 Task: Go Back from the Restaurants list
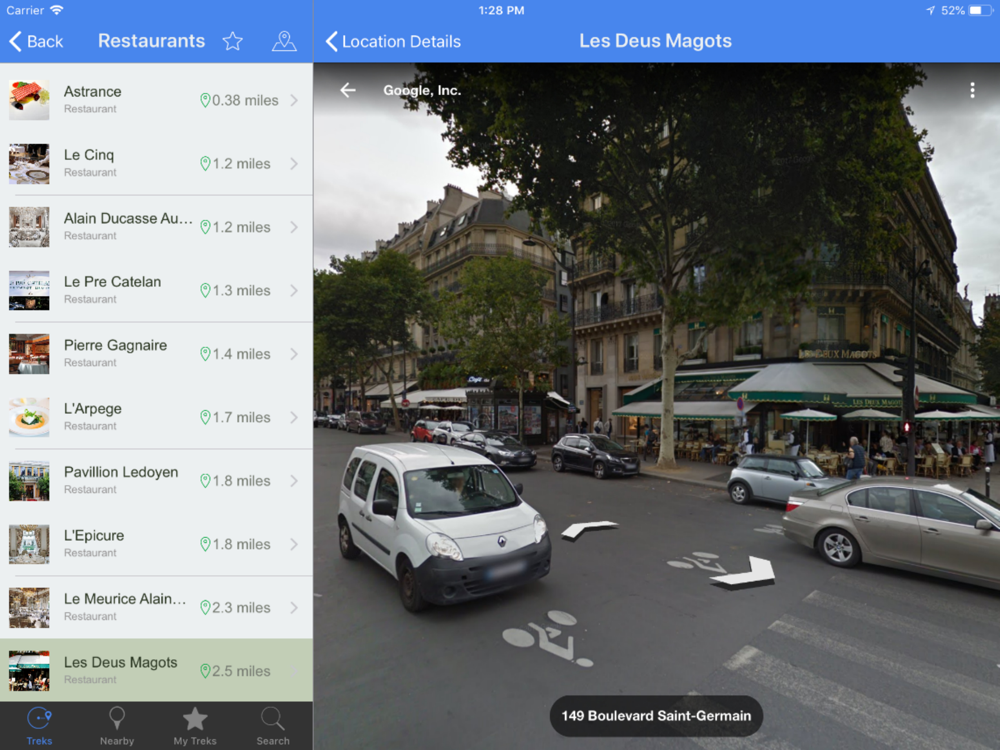coord(36,41)
